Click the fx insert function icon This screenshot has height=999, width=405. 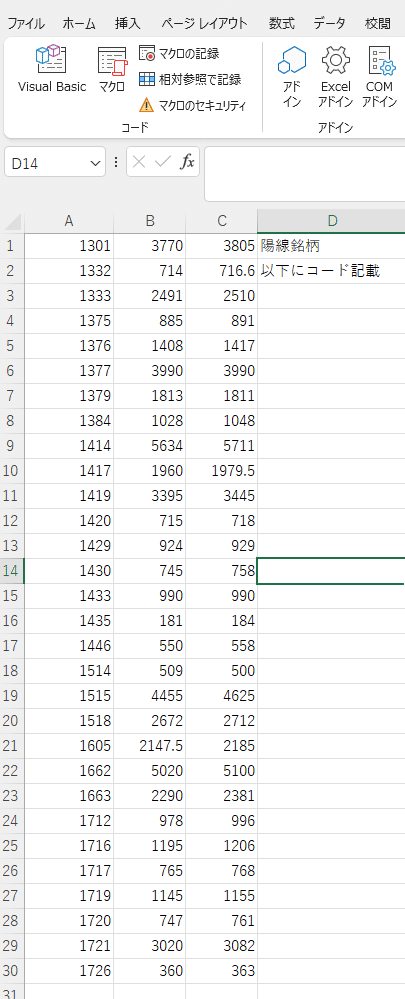click(x=187, y=162)
